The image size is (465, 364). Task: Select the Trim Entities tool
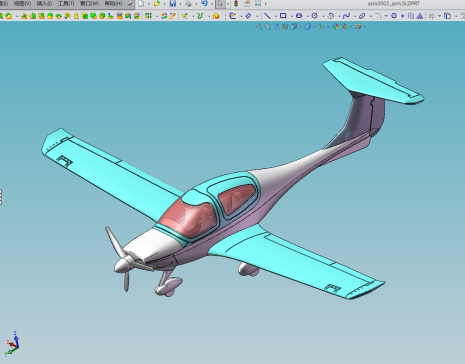[x=432, y=16]
